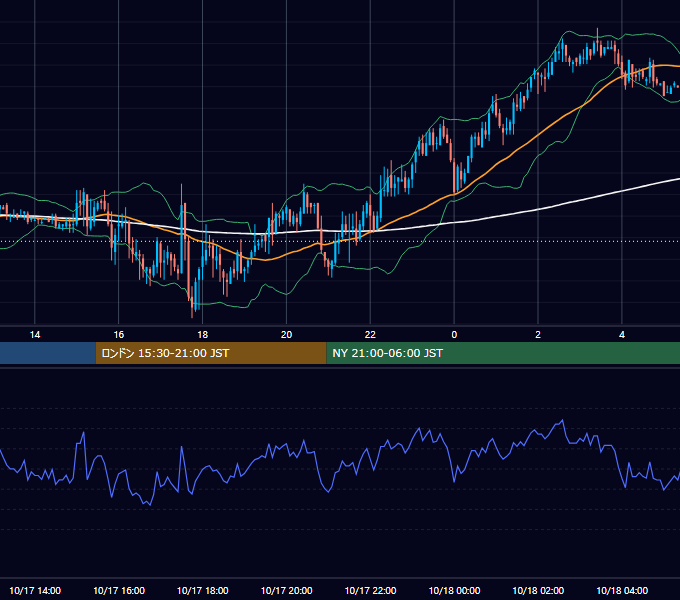Click the London 15:30-21:00 JST session bar
The width and height of the screenshot is (680, 600).
pyautogui.click(x=211, y=353)
